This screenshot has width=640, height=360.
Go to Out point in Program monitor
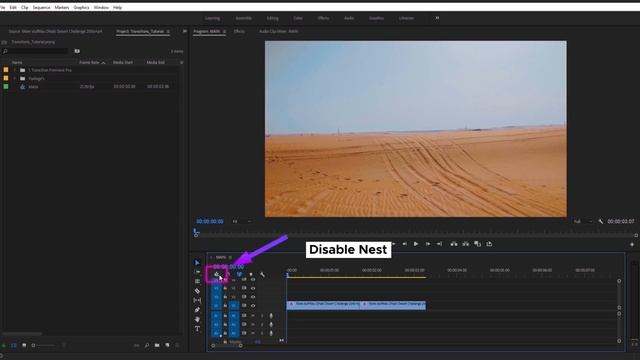[439, 244]
